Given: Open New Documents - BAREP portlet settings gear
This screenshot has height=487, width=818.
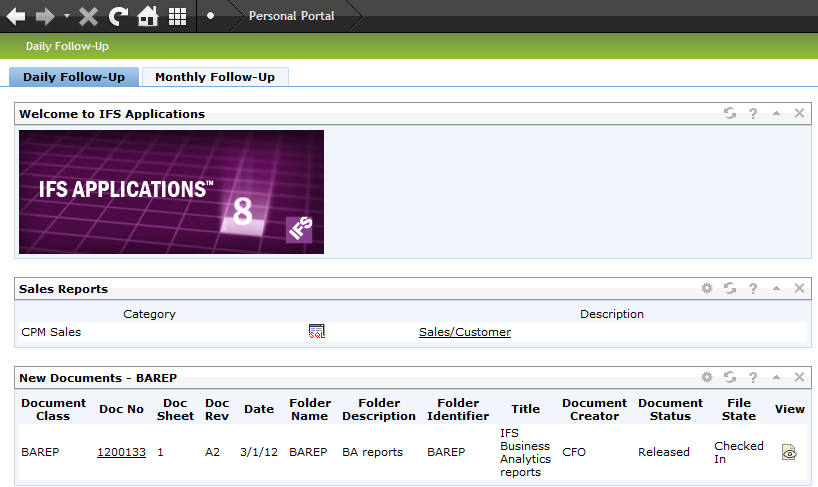Looking at the screenshot, I should [x=707, y=377].
